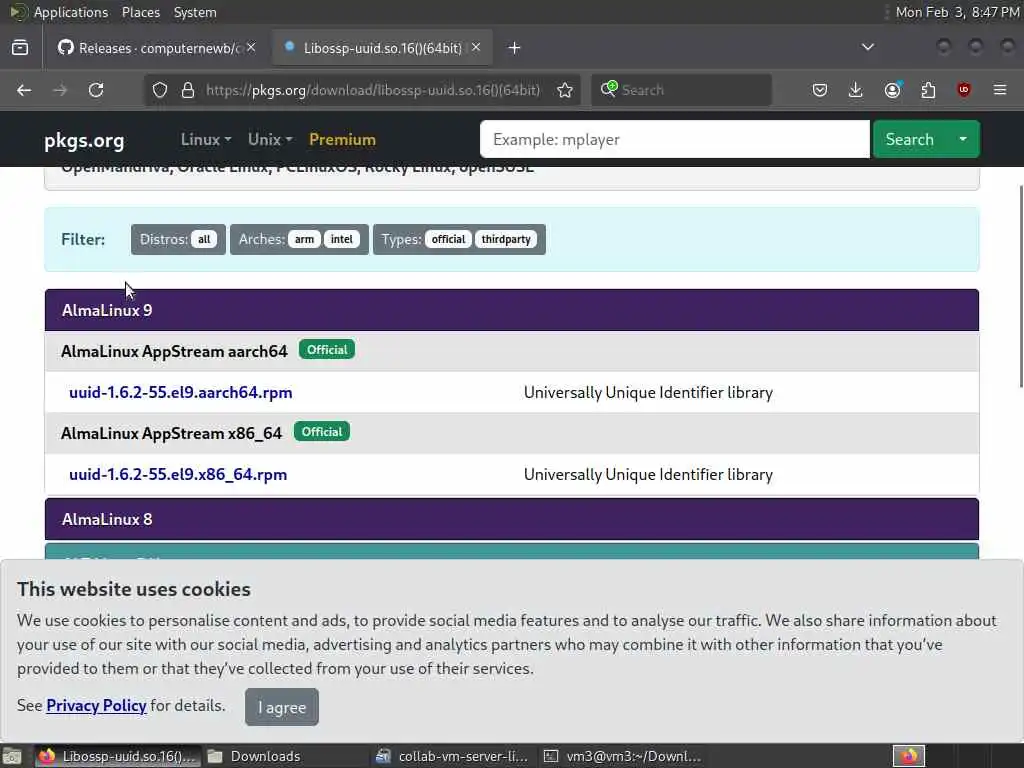Switch to the Releases computernewb tab
Image resolution: width=1024 pixels, height=768 pixels.
coord(157,48)
